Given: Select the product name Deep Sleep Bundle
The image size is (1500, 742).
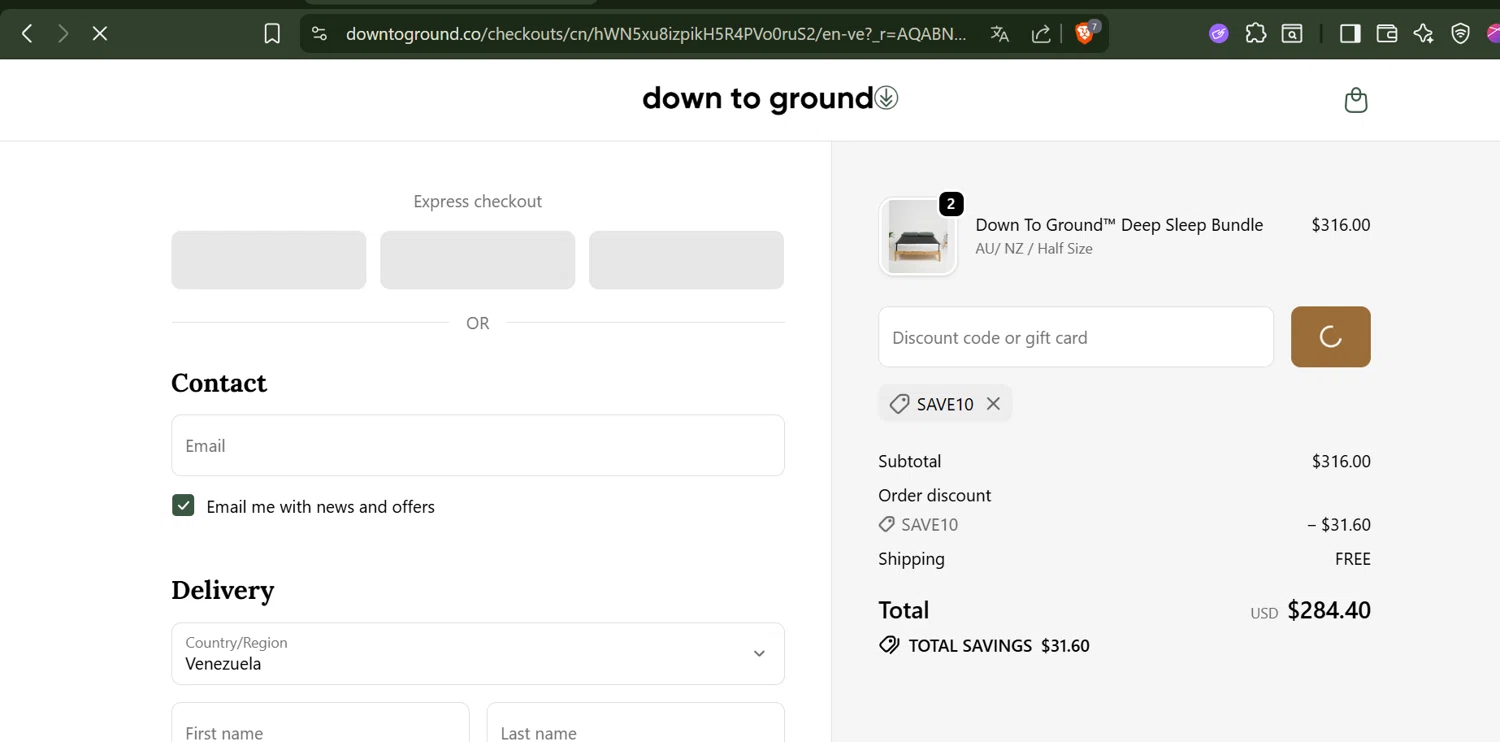Looking at the screenshot, I should click(x=1119, y=225).
